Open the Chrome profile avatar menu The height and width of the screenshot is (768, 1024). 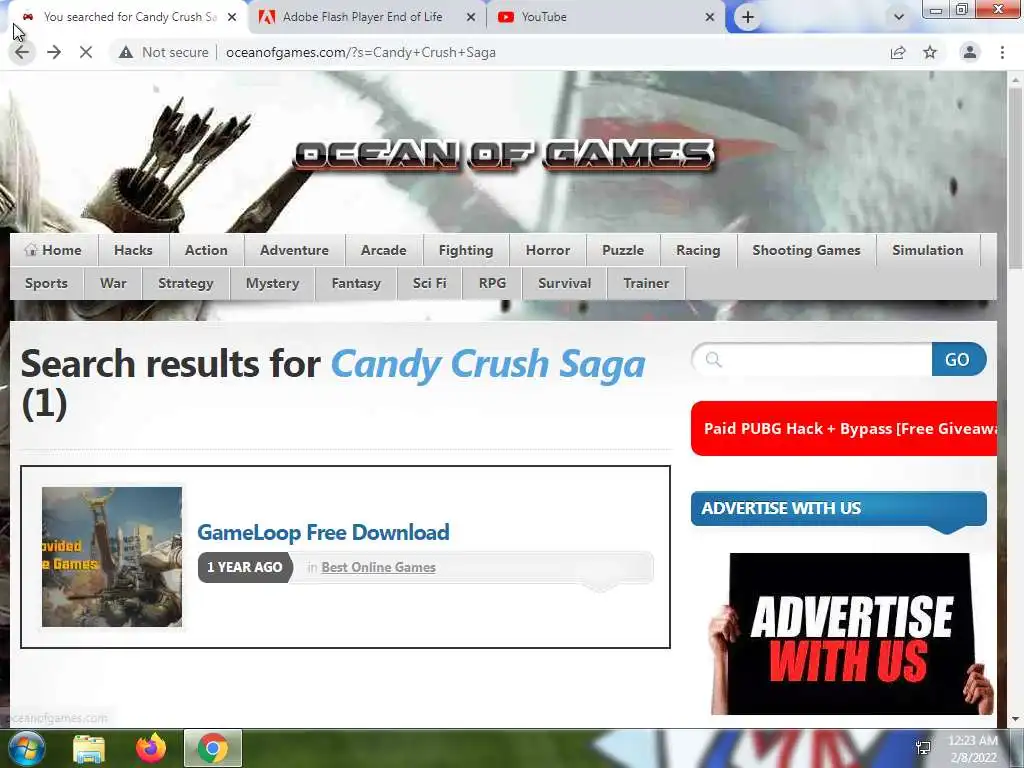(x=970, y=52)
